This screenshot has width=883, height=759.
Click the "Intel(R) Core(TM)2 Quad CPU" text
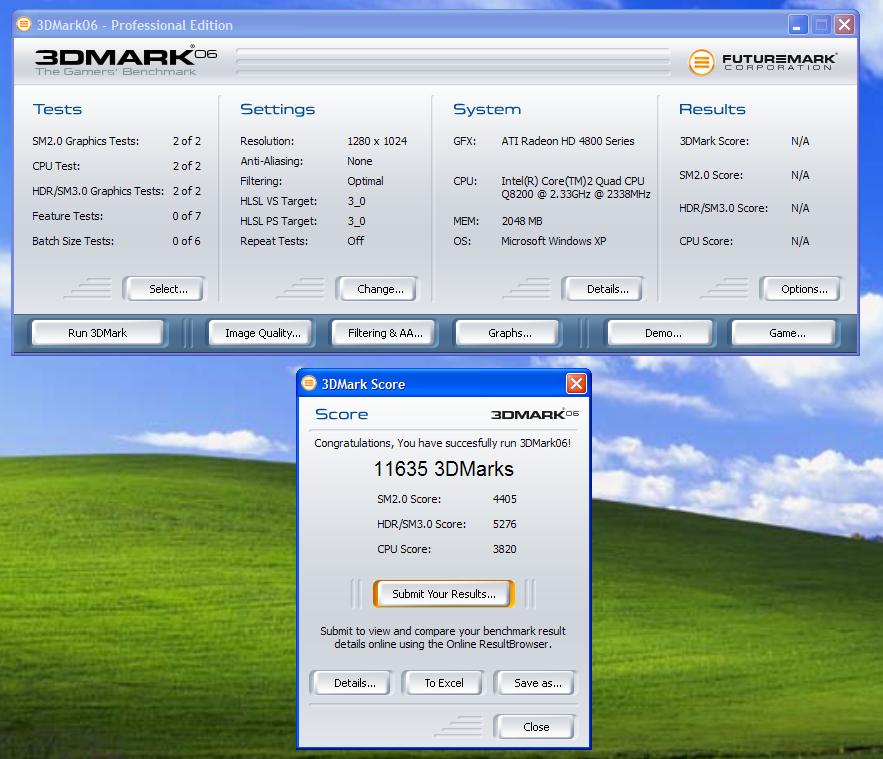[x=573, y=181]
